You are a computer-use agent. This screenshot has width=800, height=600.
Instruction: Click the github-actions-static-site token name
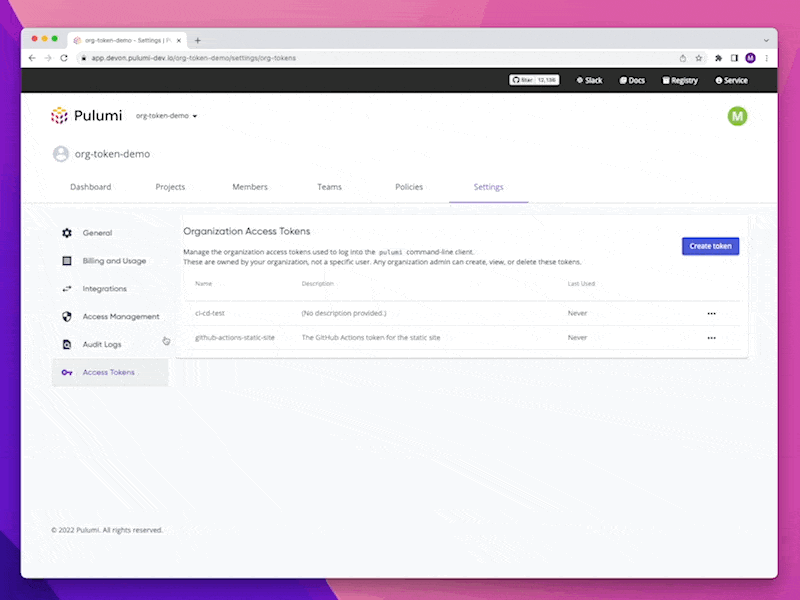coord(235,338)
